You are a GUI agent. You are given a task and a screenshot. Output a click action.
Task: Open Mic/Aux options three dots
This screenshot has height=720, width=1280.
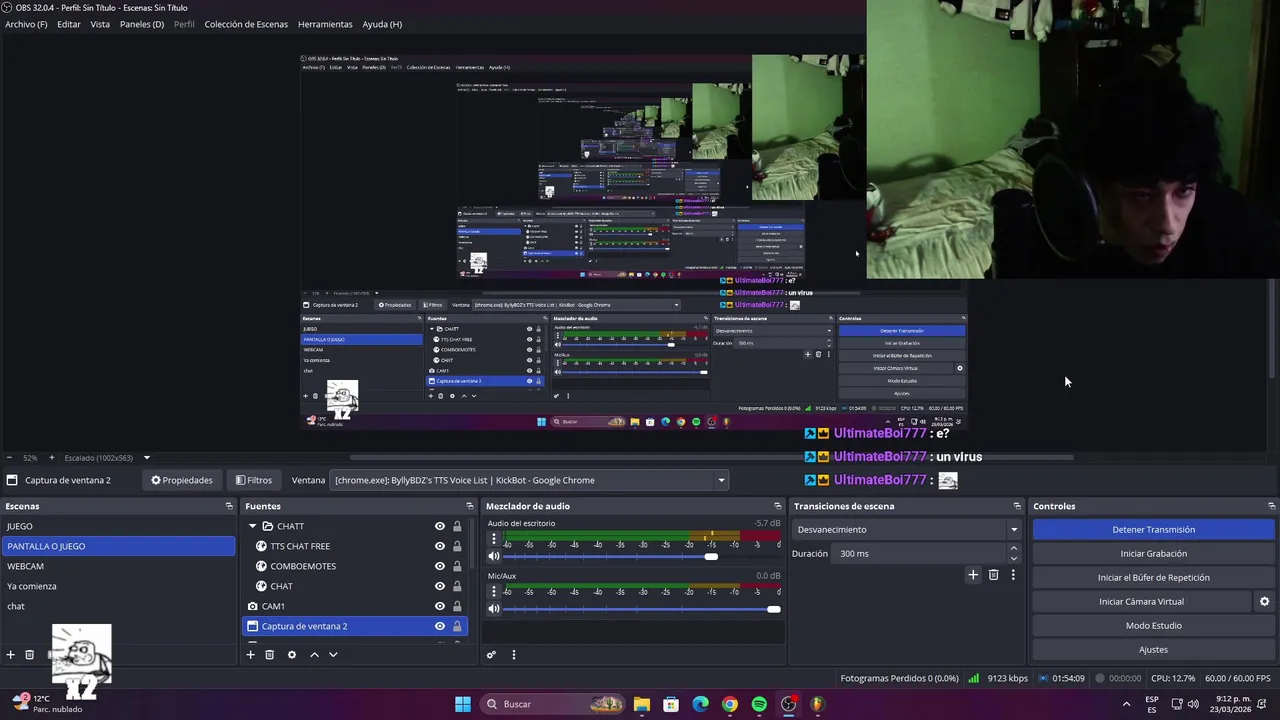coord(493,592)
